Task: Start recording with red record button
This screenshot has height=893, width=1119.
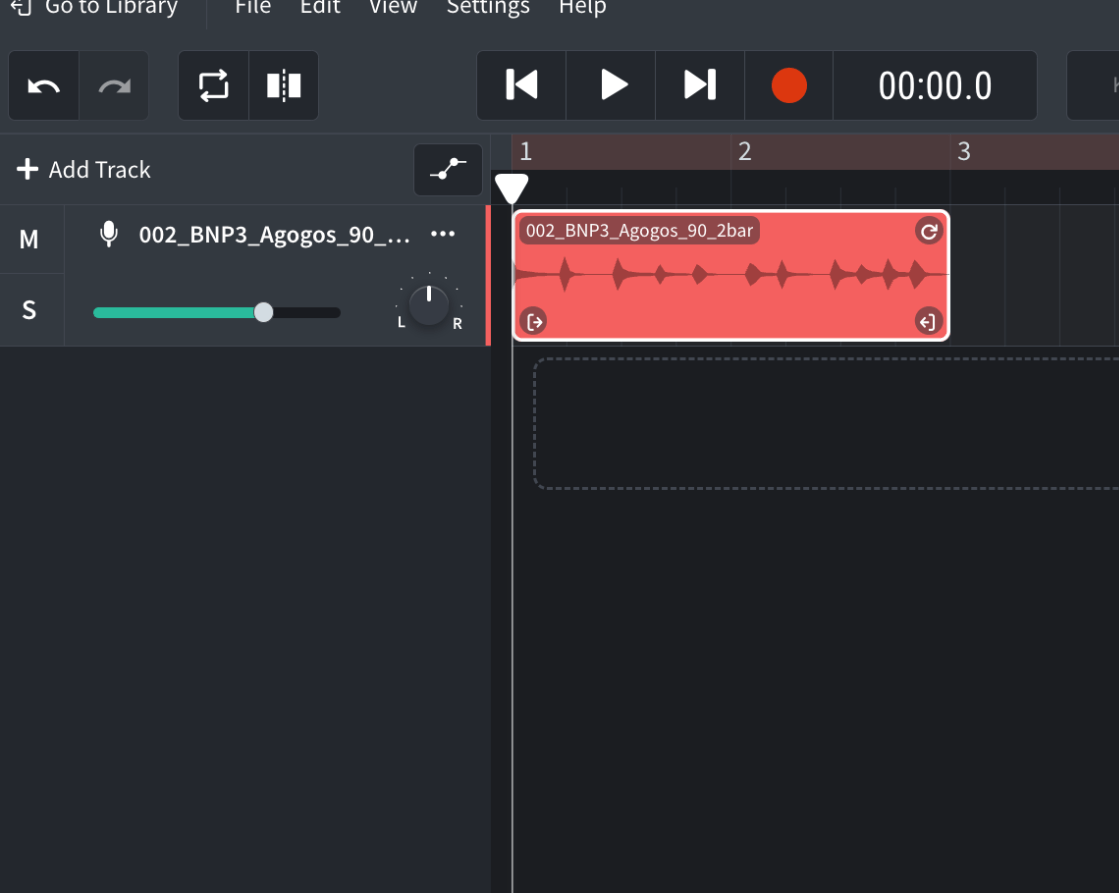Action: tap(789, 85)
